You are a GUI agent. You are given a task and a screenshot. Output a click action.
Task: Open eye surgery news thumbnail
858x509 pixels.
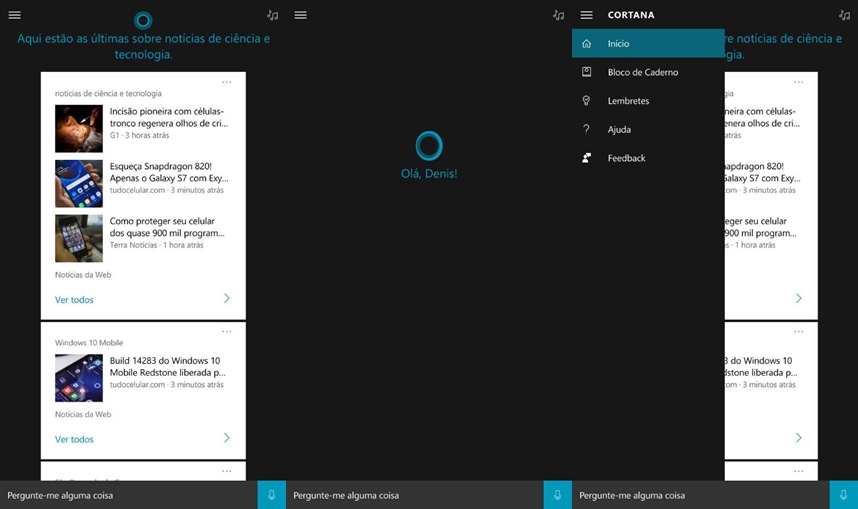tap(79, 129)
